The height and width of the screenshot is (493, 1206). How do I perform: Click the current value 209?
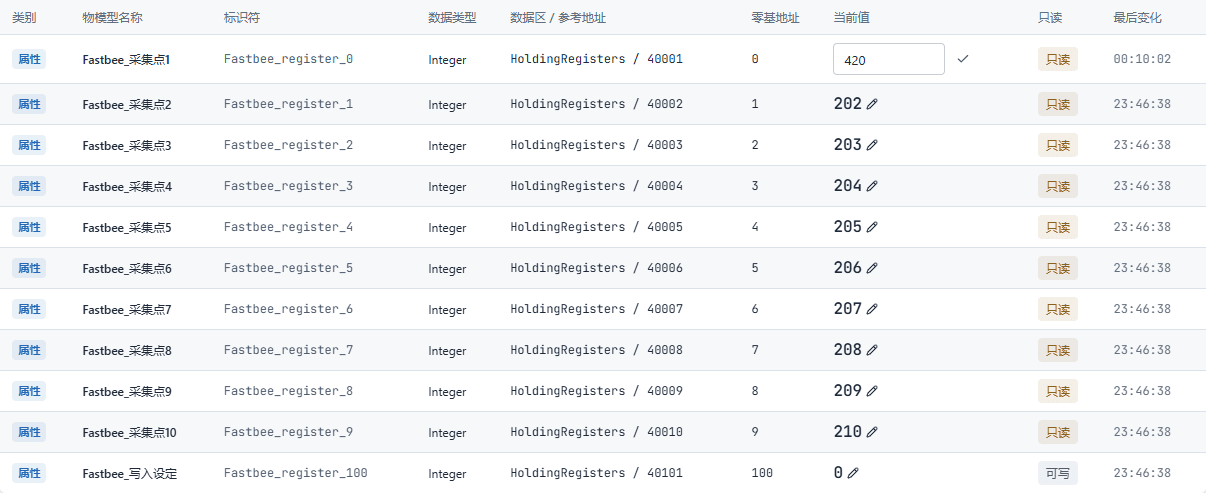[x=847, y=391]
